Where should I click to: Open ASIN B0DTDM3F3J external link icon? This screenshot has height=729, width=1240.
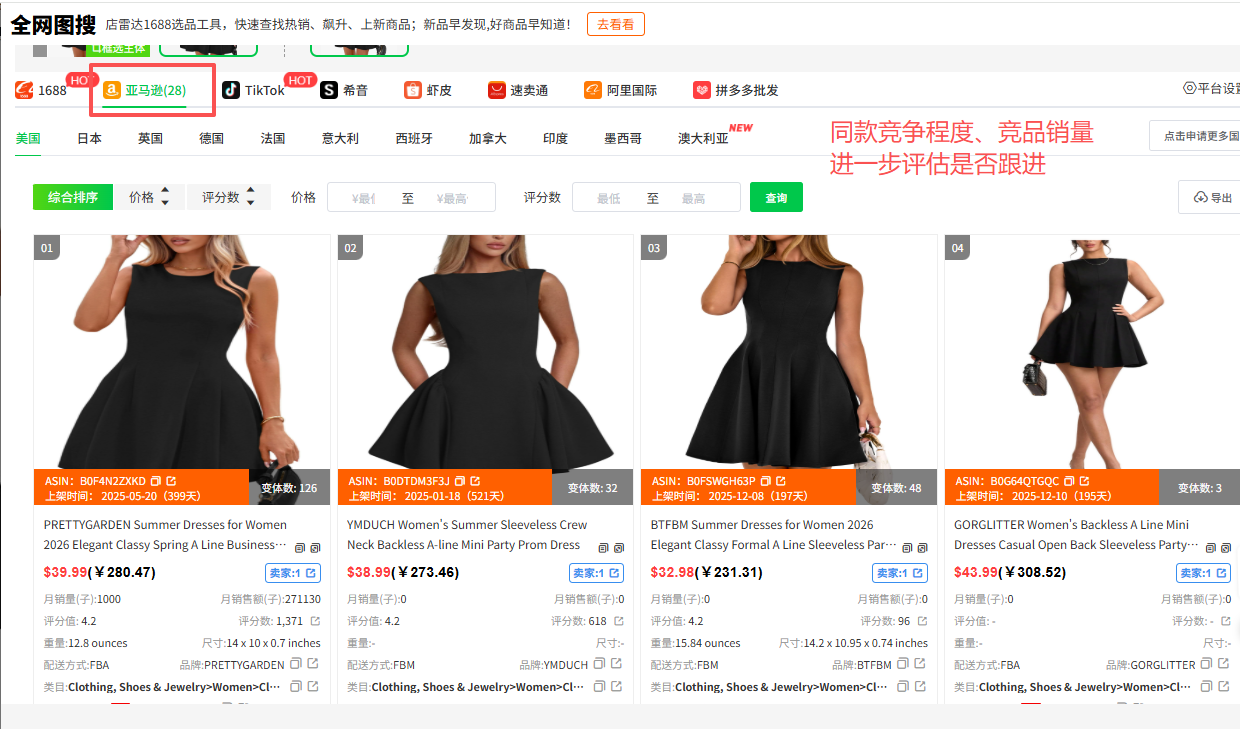coord(475,481)
